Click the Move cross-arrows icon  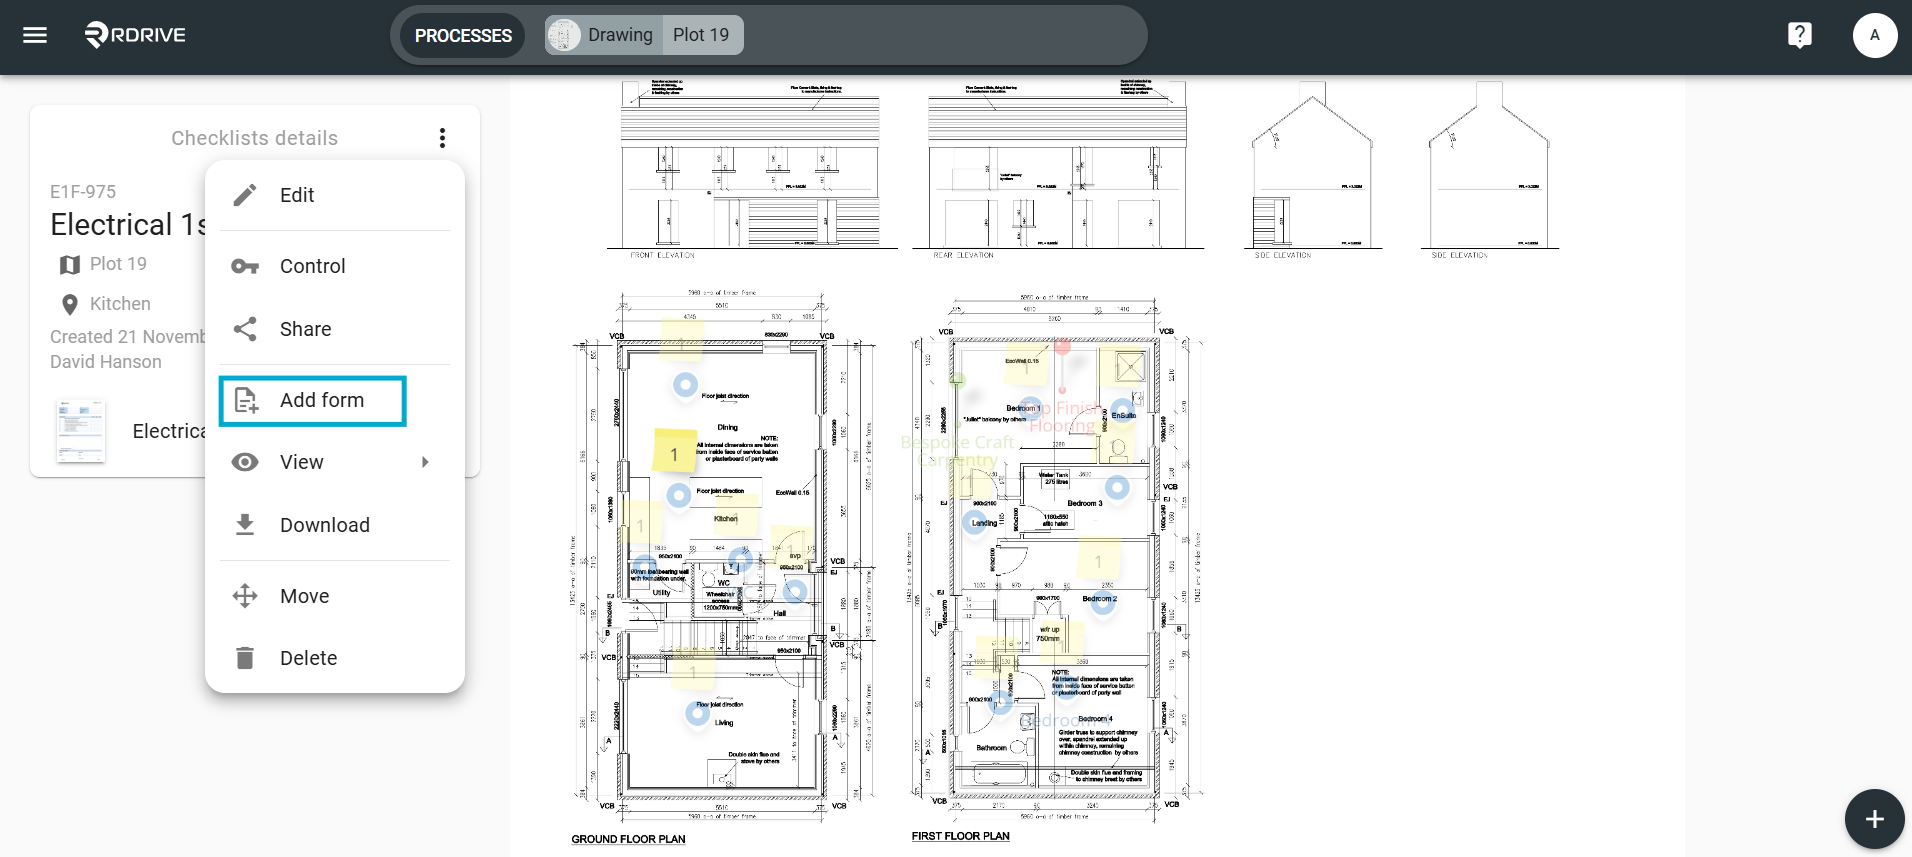pos(245,596)
